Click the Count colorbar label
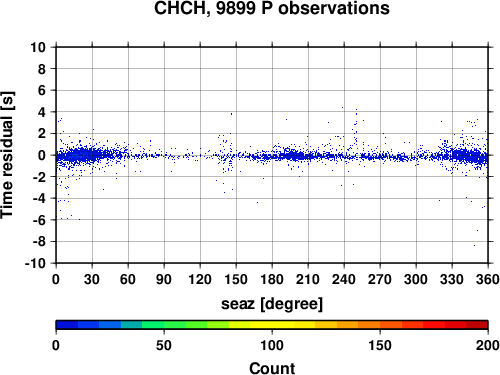500x375 pixels. (272, 368)
